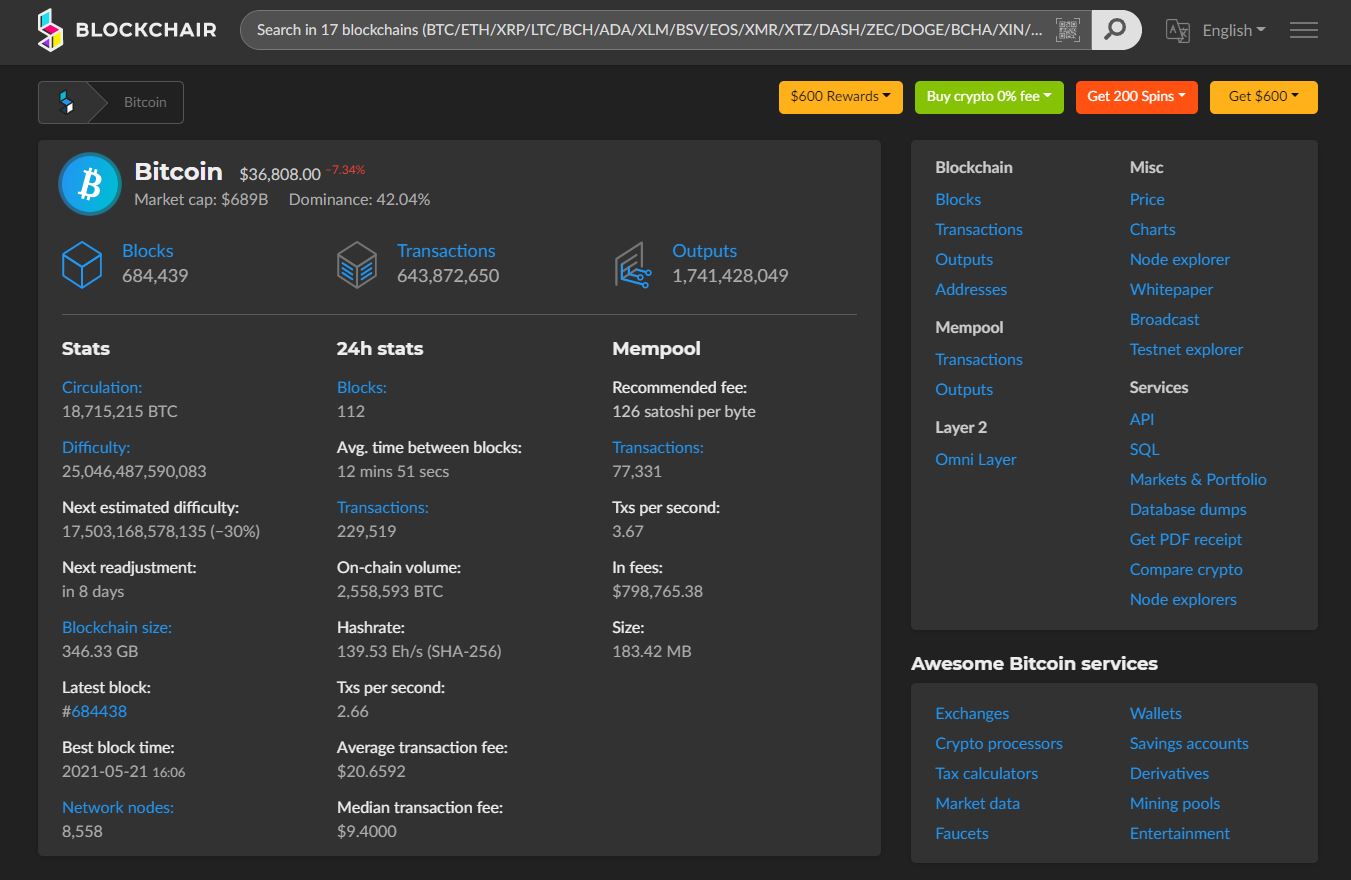Open latest block 684438 link
This screenshot has height=880, width=1351.
tap(99, 711)
